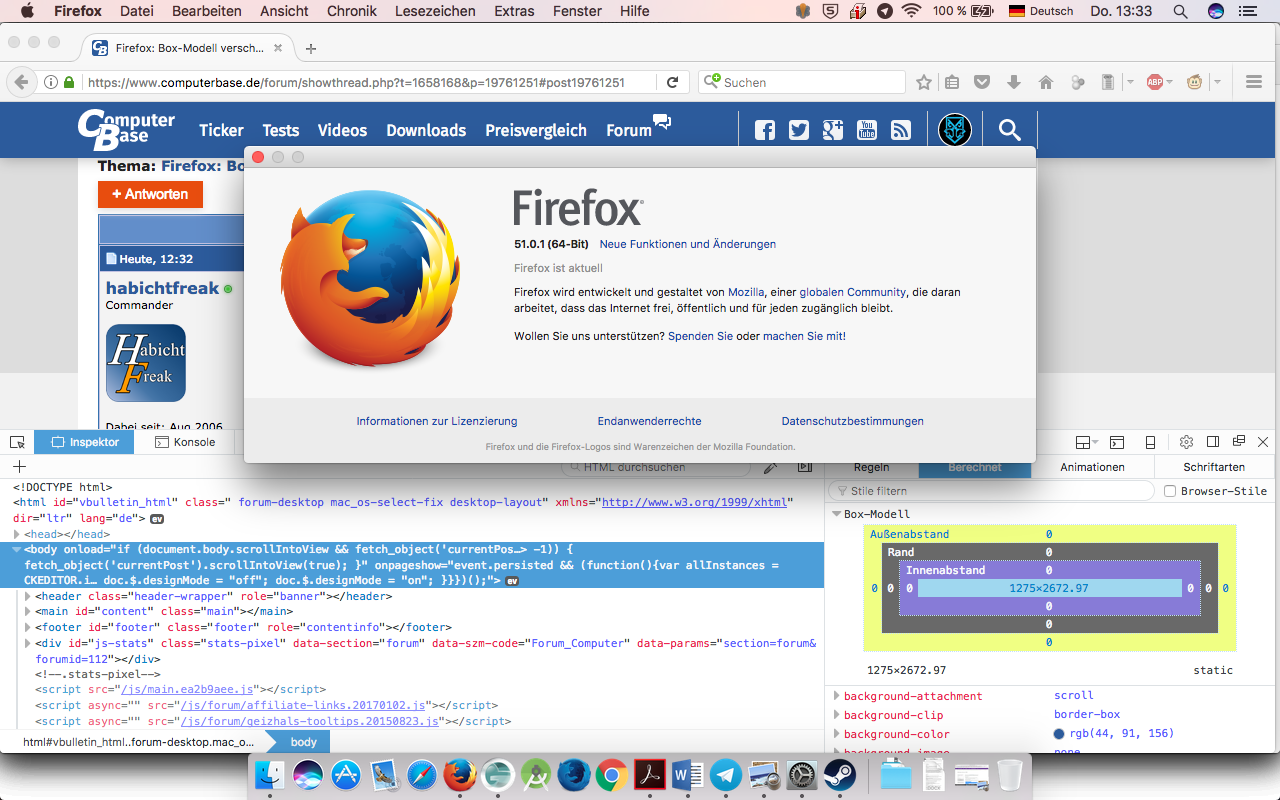Open devtools settings gear icon
This screenshot has width=1280, height=800.
click(1186, 442)
